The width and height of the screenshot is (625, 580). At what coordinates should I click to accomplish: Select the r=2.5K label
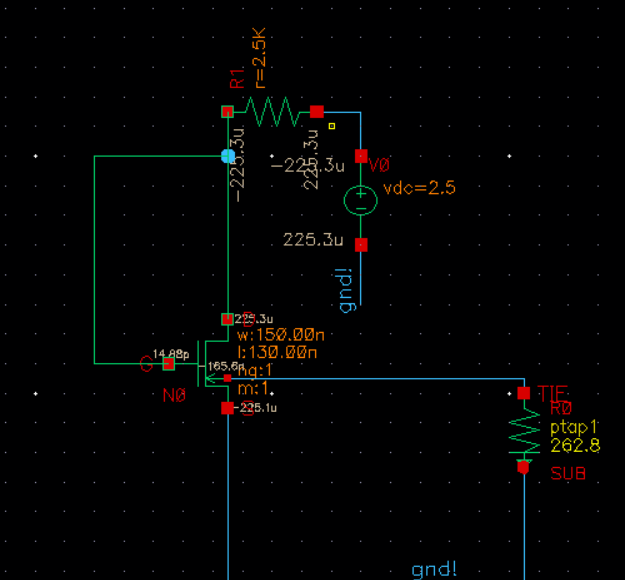(259, 58)
